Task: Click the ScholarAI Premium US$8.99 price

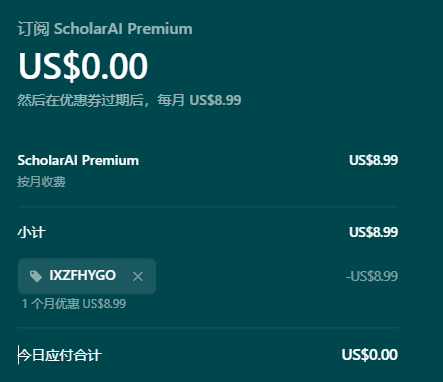Action: coord(373,160)
